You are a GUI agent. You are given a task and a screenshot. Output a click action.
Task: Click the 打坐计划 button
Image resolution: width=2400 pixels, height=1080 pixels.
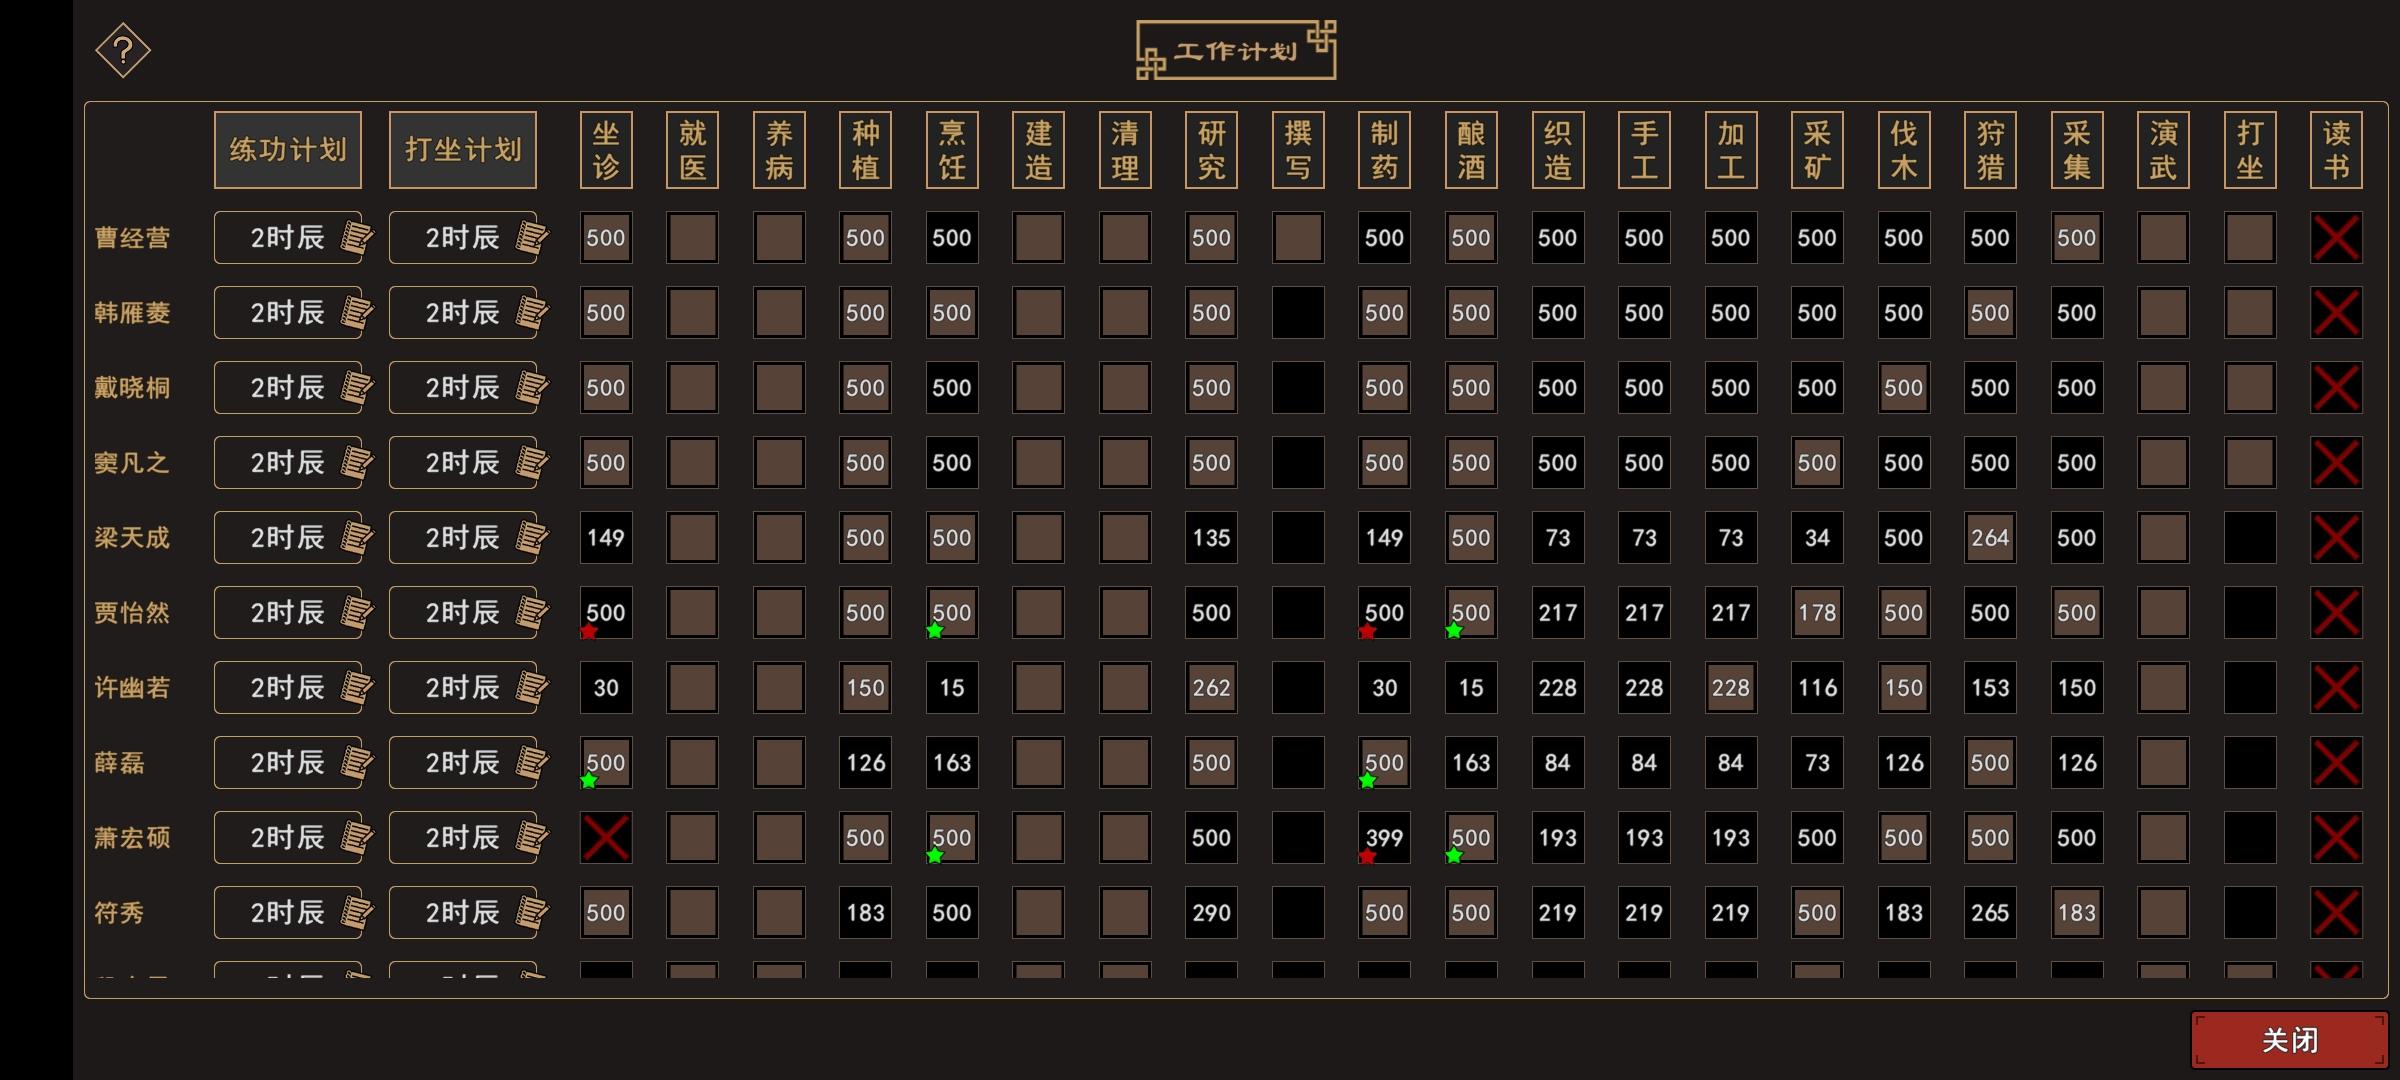pyautogui.click(x=463, y=150)
